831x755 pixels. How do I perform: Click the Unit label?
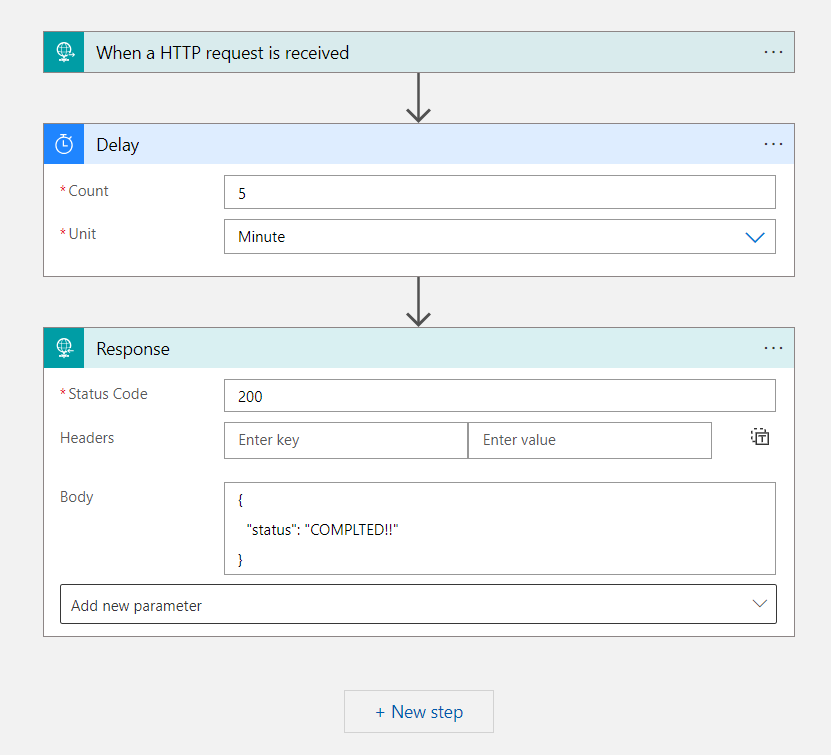click(x=82, y=234)
